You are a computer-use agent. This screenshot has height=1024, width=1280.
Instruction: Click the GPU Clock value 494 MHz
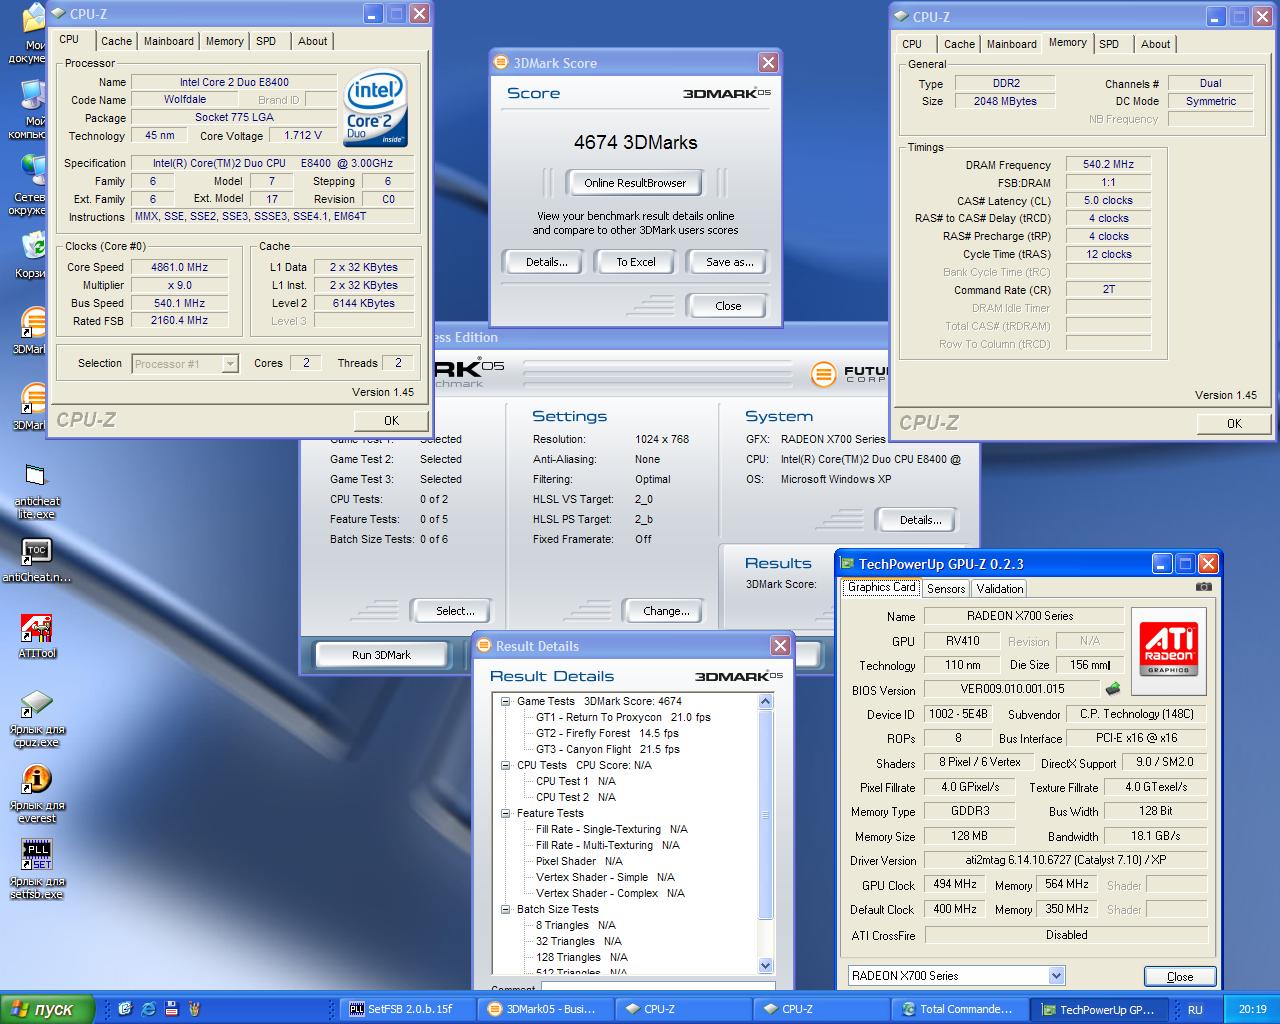pos(955,884)
